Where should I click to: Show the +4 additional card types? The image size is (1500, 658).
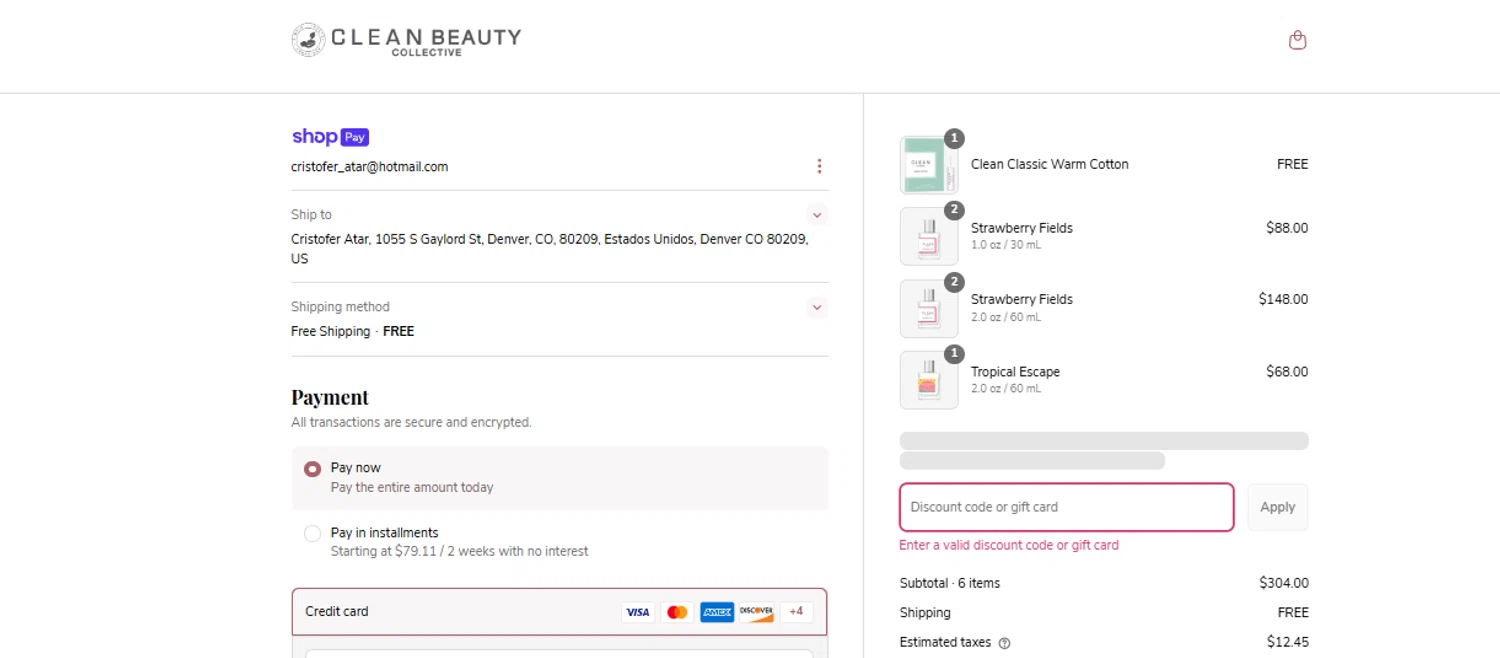(796, 612)
